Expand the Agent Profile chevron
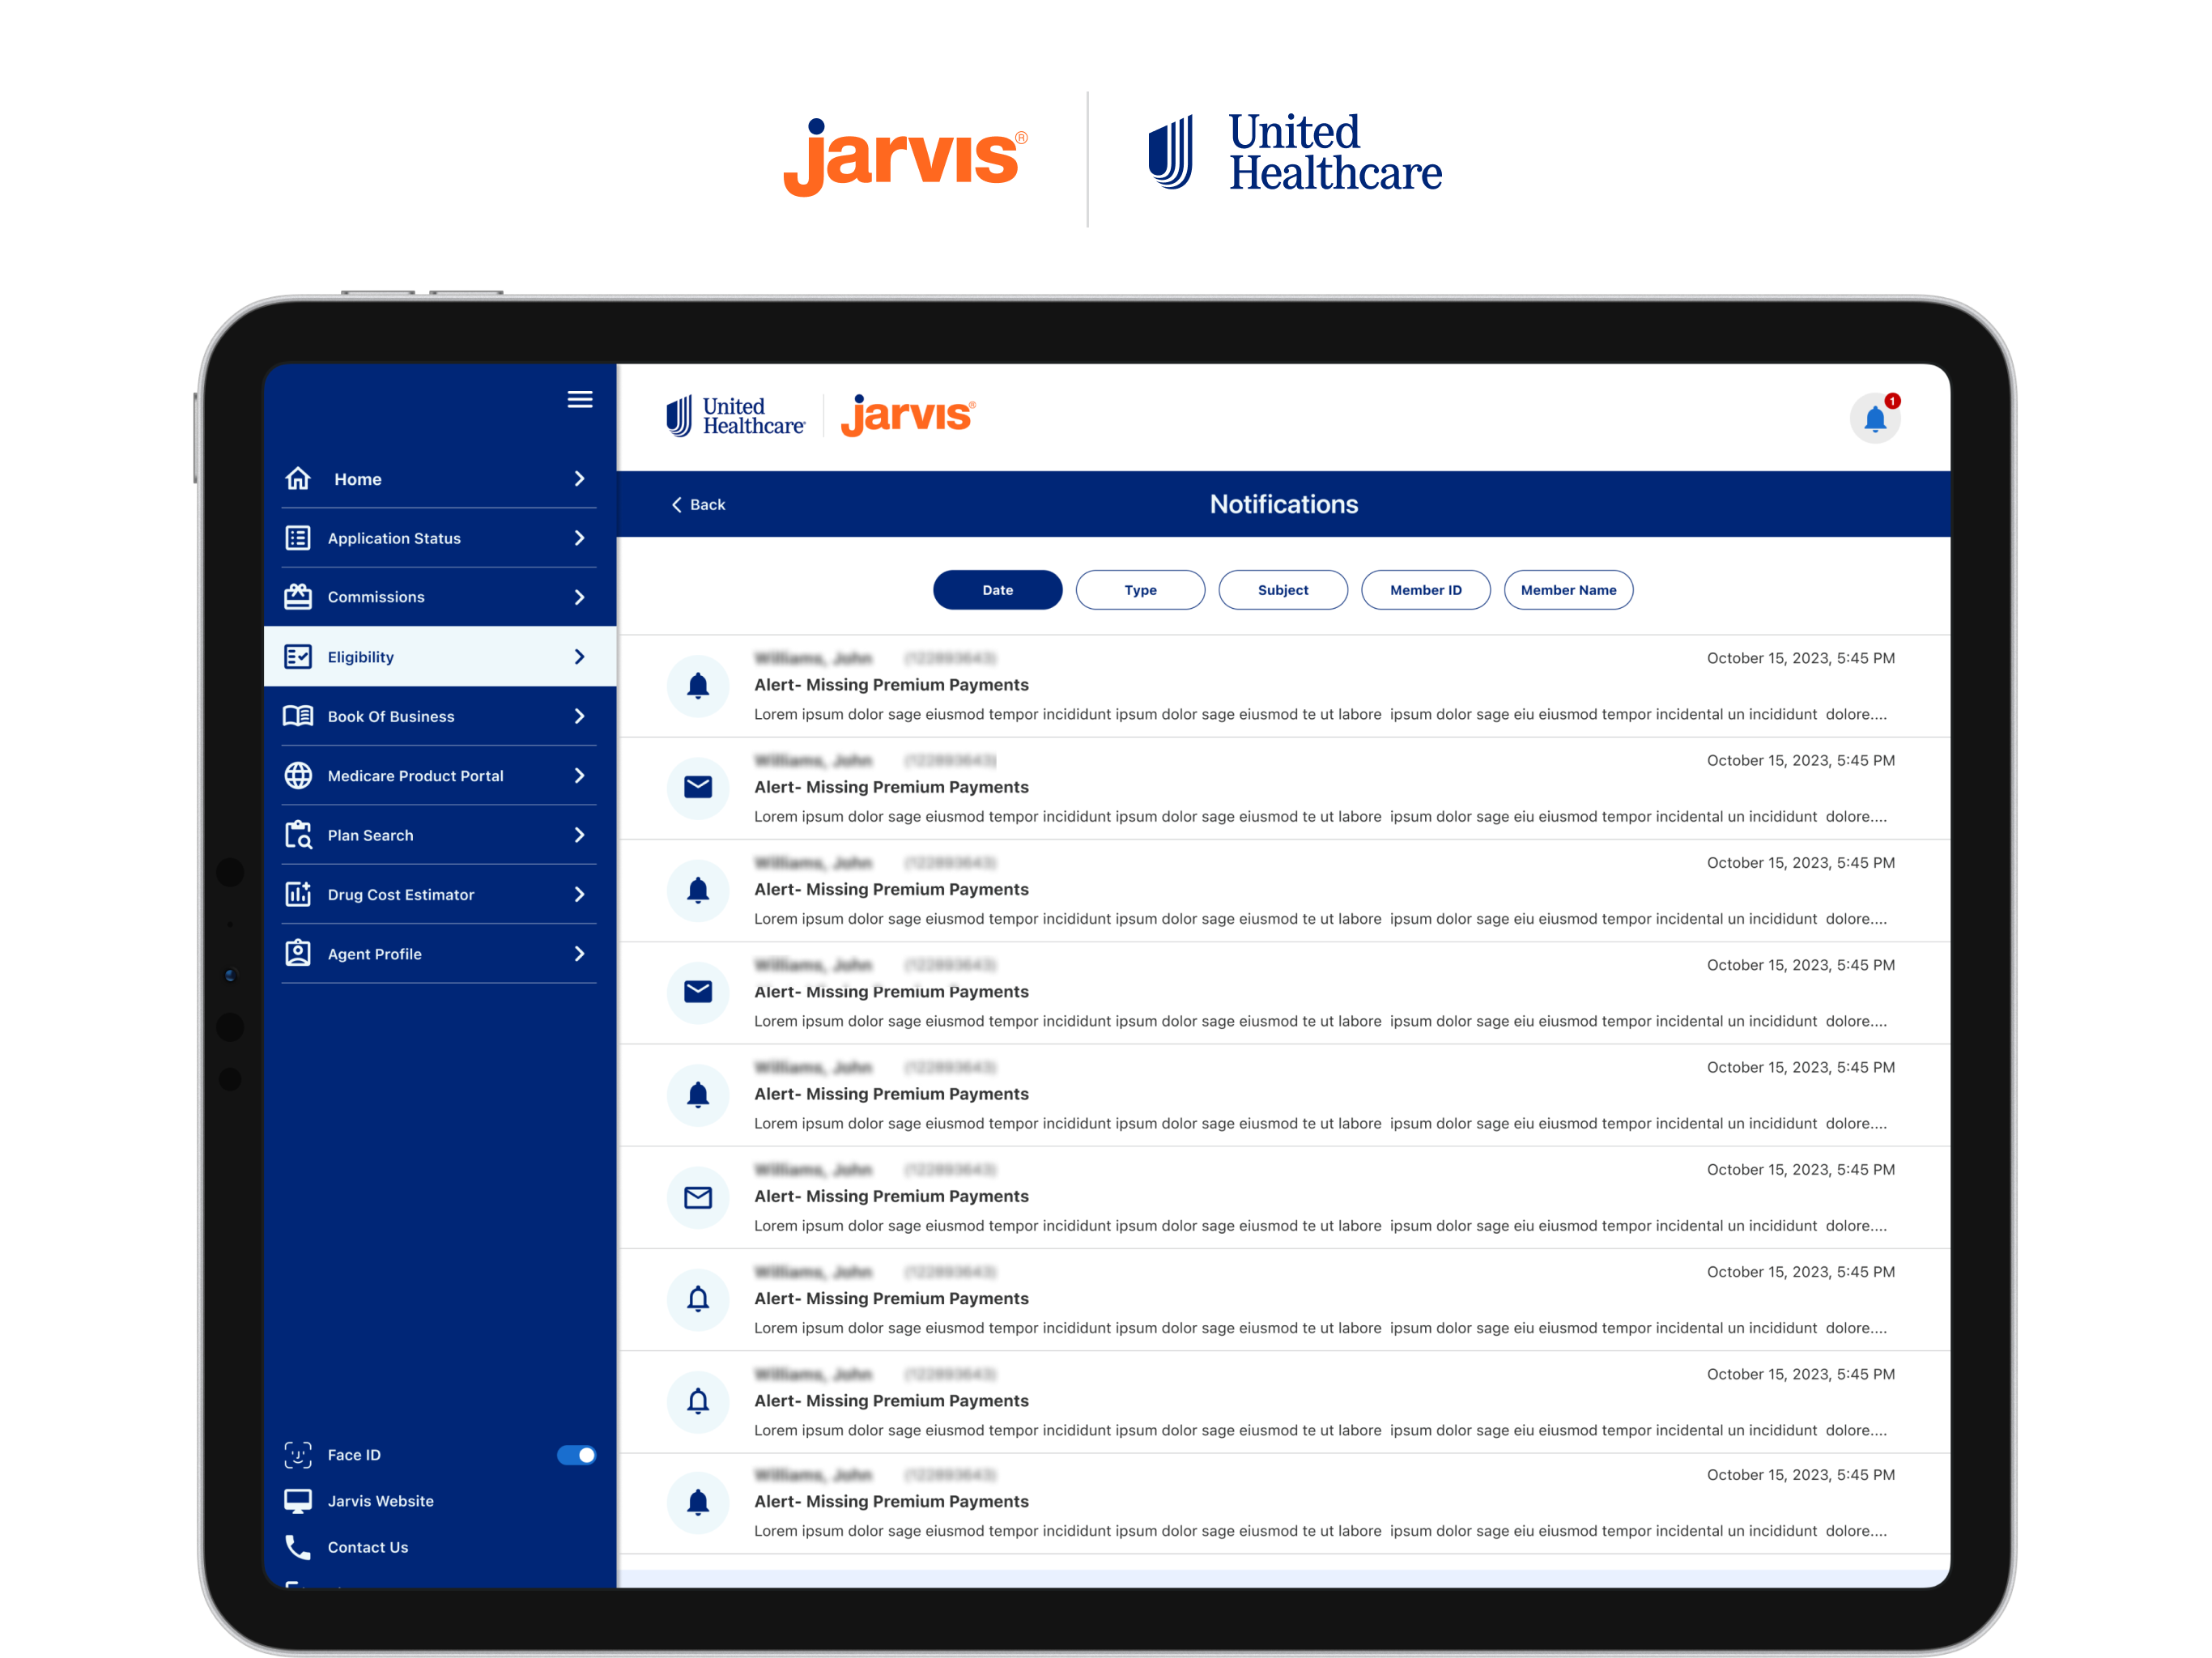The height and width of the screenshot is (1658, 2212). (579, 954)
